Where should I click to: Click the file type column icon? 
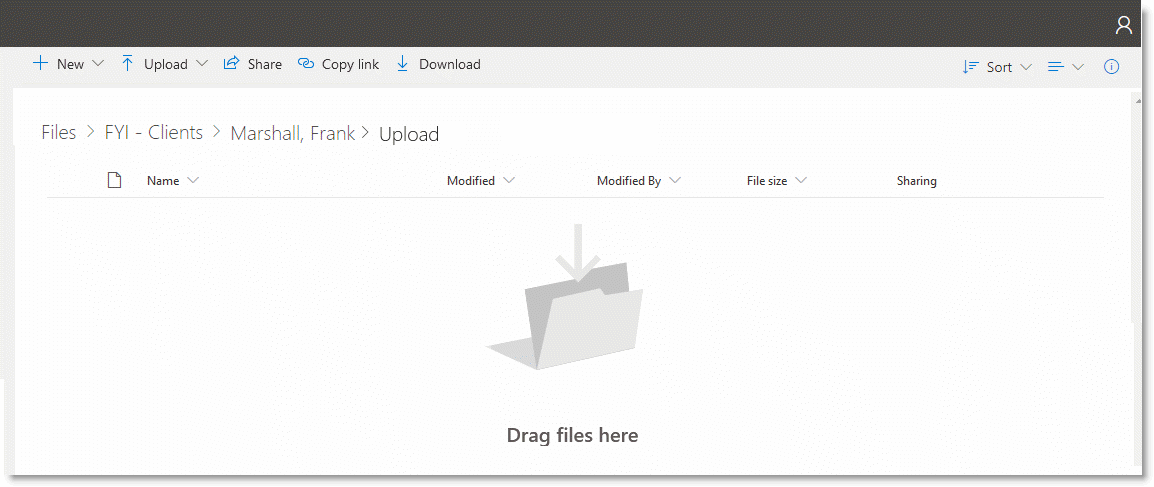point(114,180)
